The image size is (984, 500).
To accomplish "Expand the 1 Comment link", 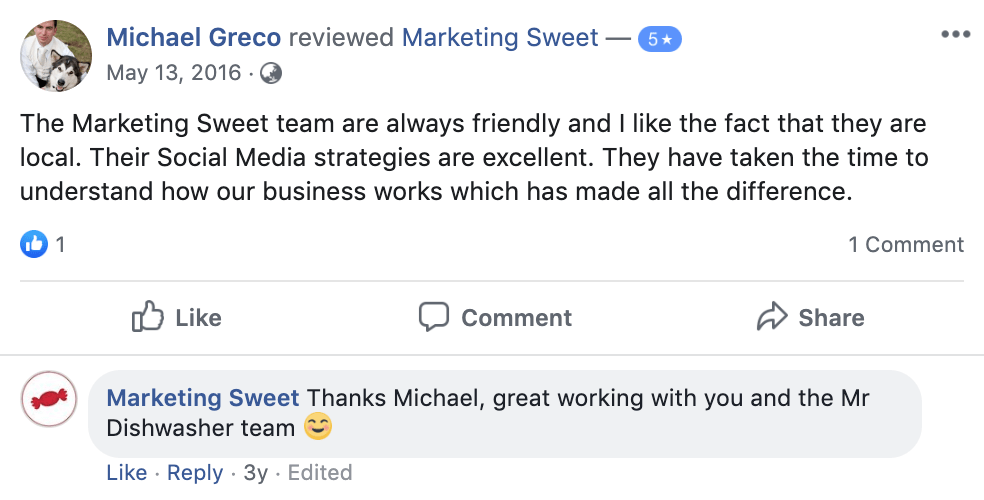I will (x=906, y=244).
